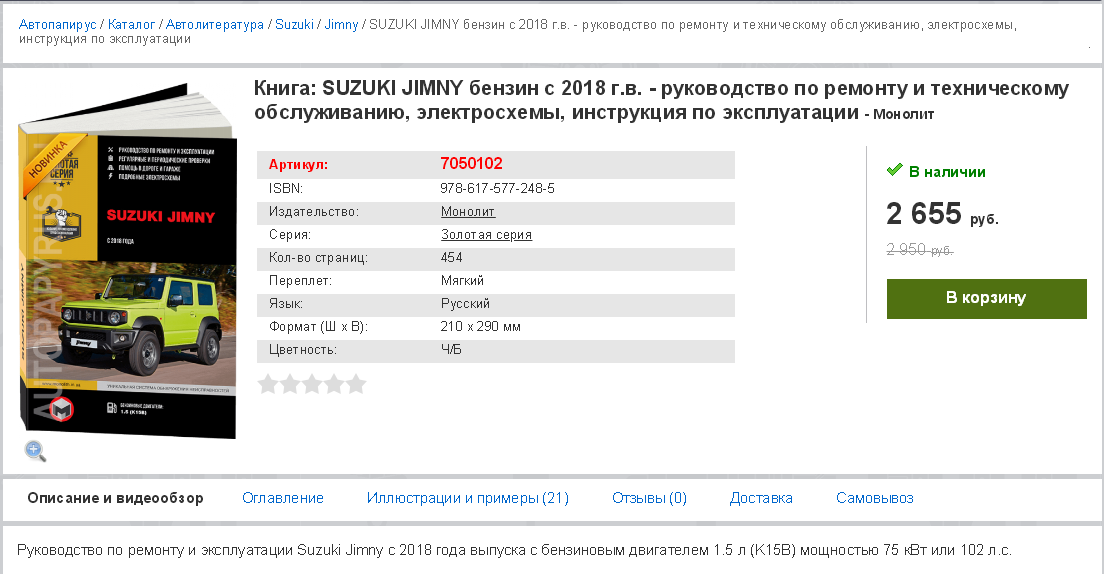Click the magnifier zoom icon under book cover
Viewport: 1104px width, 574px height.
[x=35, y=451]
